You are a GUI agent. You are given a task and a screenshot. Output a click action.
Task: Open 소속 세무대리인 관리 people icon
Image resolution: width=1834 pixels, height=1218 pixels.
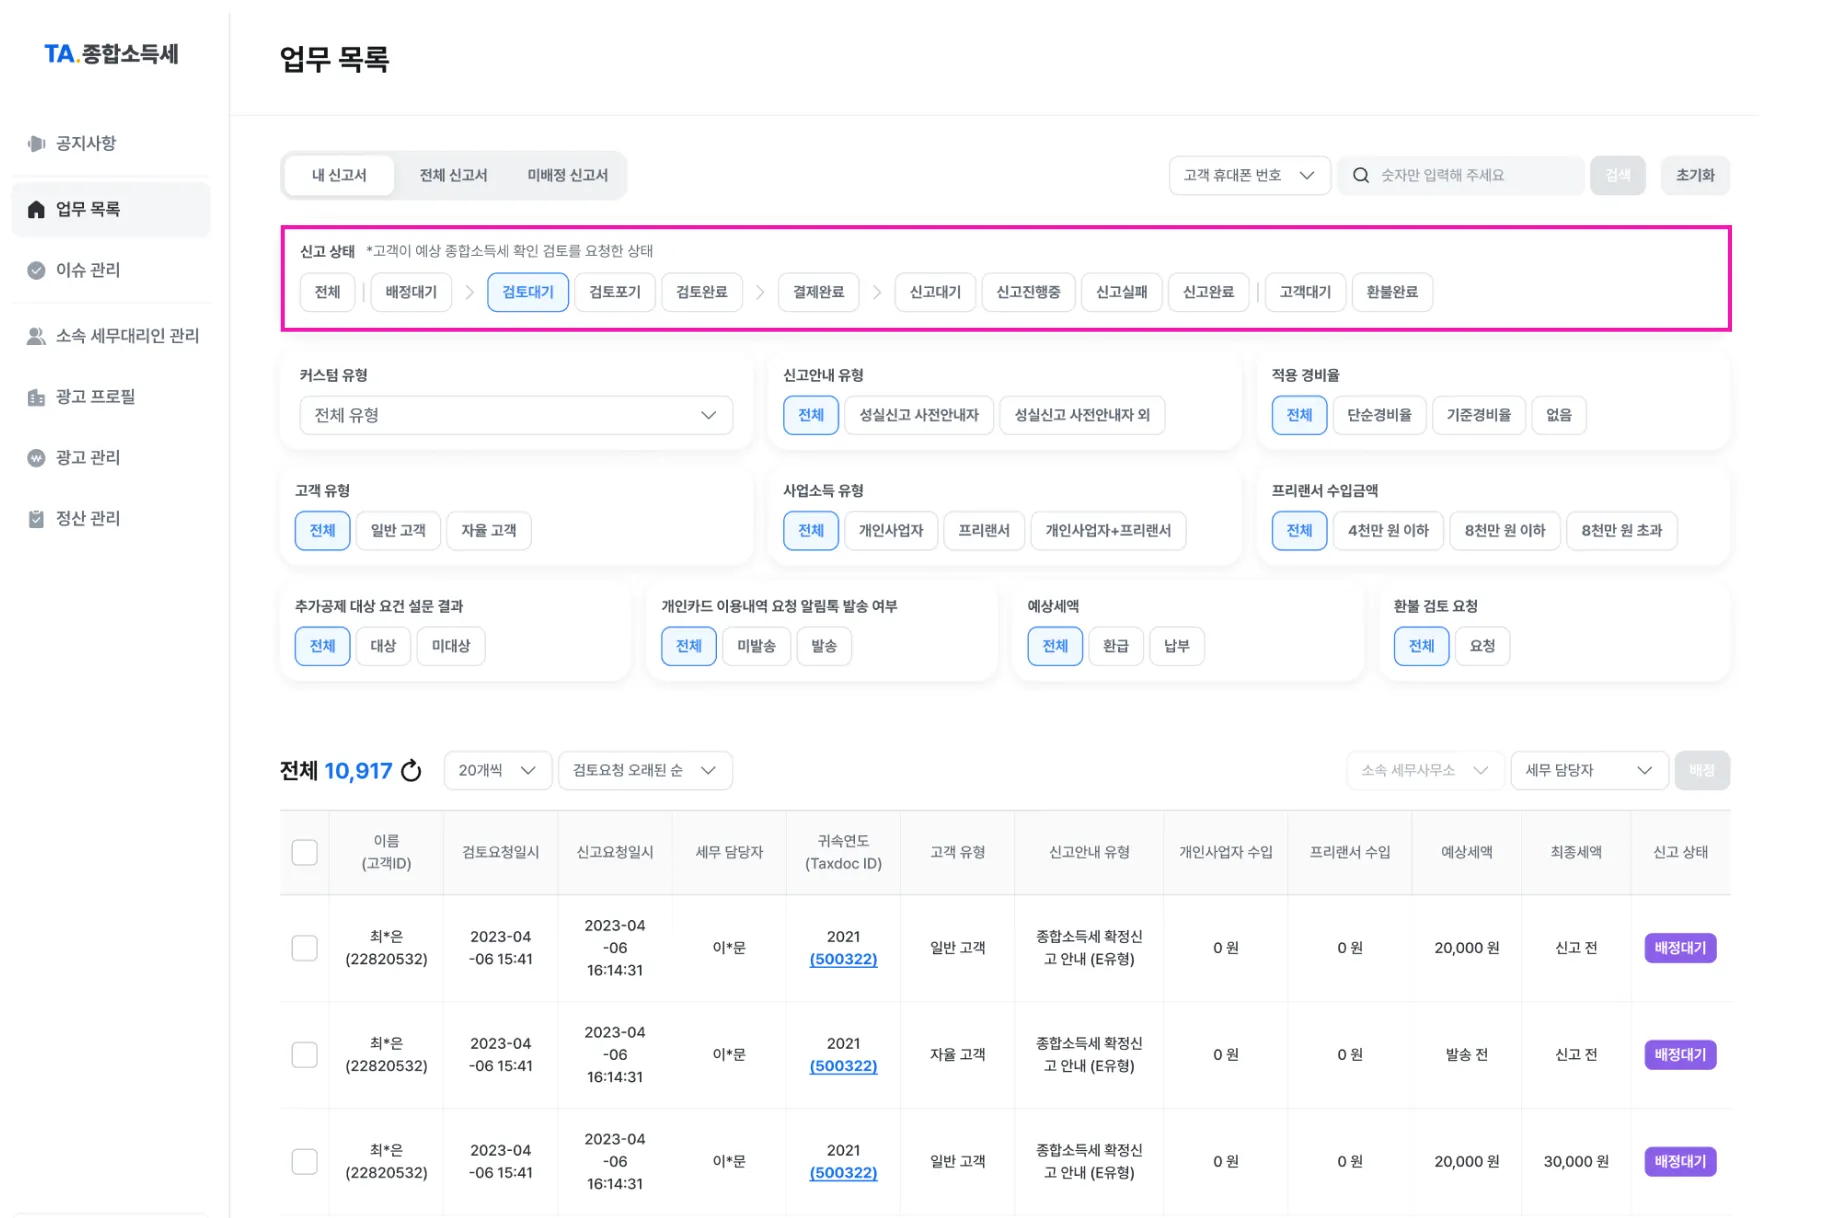(36, 336)
